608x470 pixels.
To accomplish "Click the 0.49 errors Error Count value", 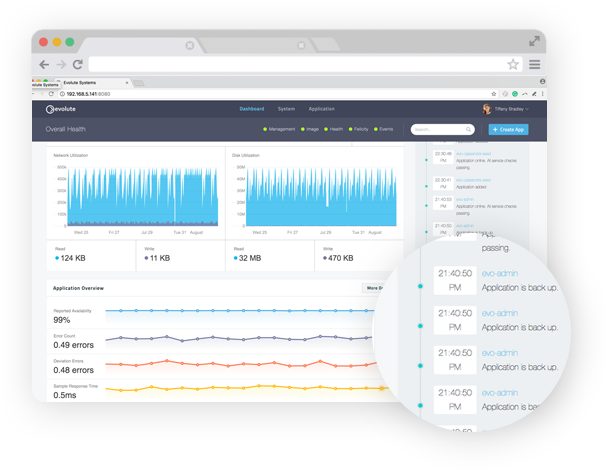I will coord(74,345).
